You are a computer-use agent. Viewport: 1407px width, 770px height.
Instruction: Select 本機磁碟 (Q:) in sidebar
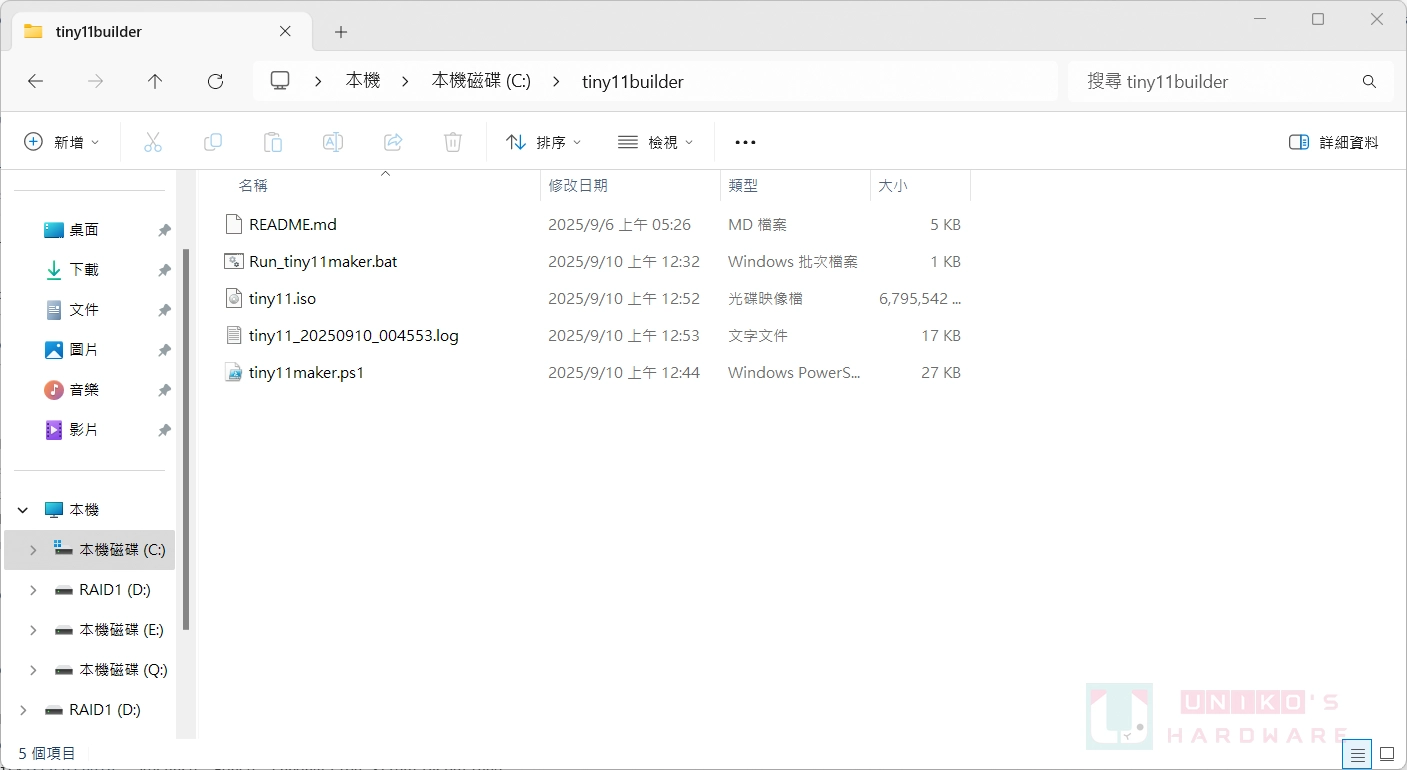(123, 670)
